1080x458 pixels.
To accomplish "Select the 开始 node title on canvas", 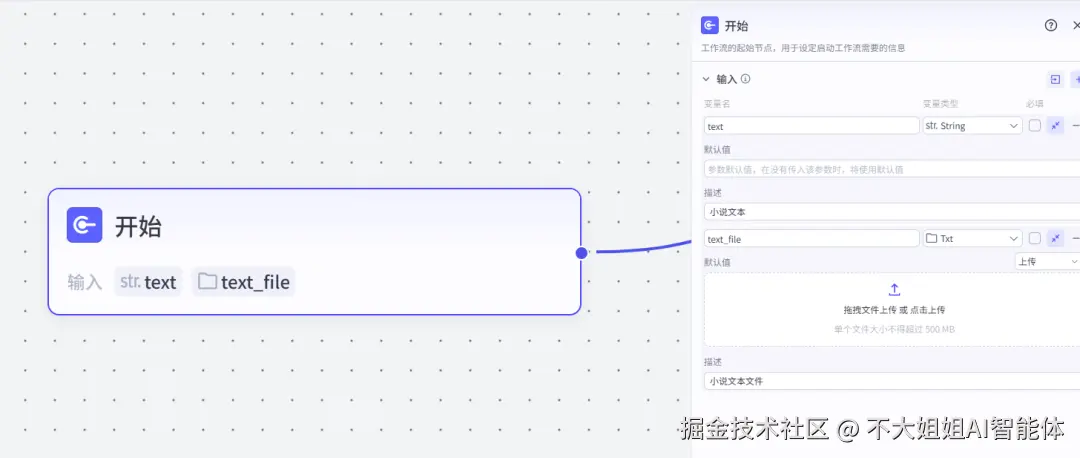I will click(138, 226).
